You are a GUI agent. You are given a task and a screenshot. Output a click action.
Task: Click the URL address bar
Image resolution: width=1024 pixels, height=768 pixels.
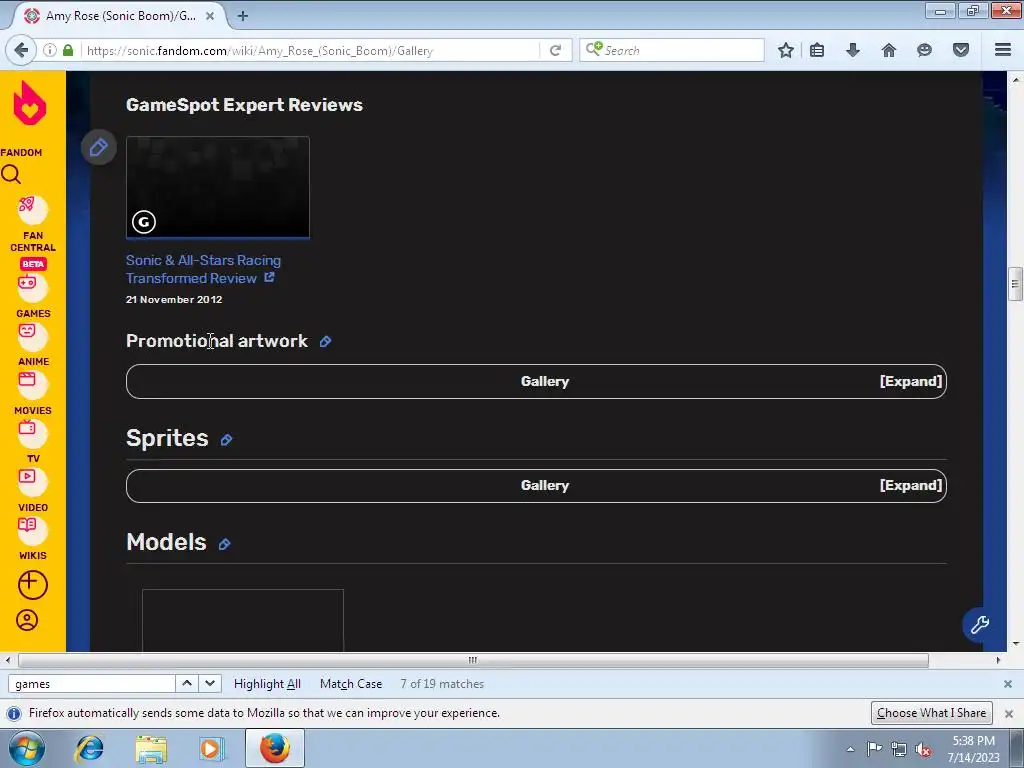pyautogui.click(x=310, y=50)
